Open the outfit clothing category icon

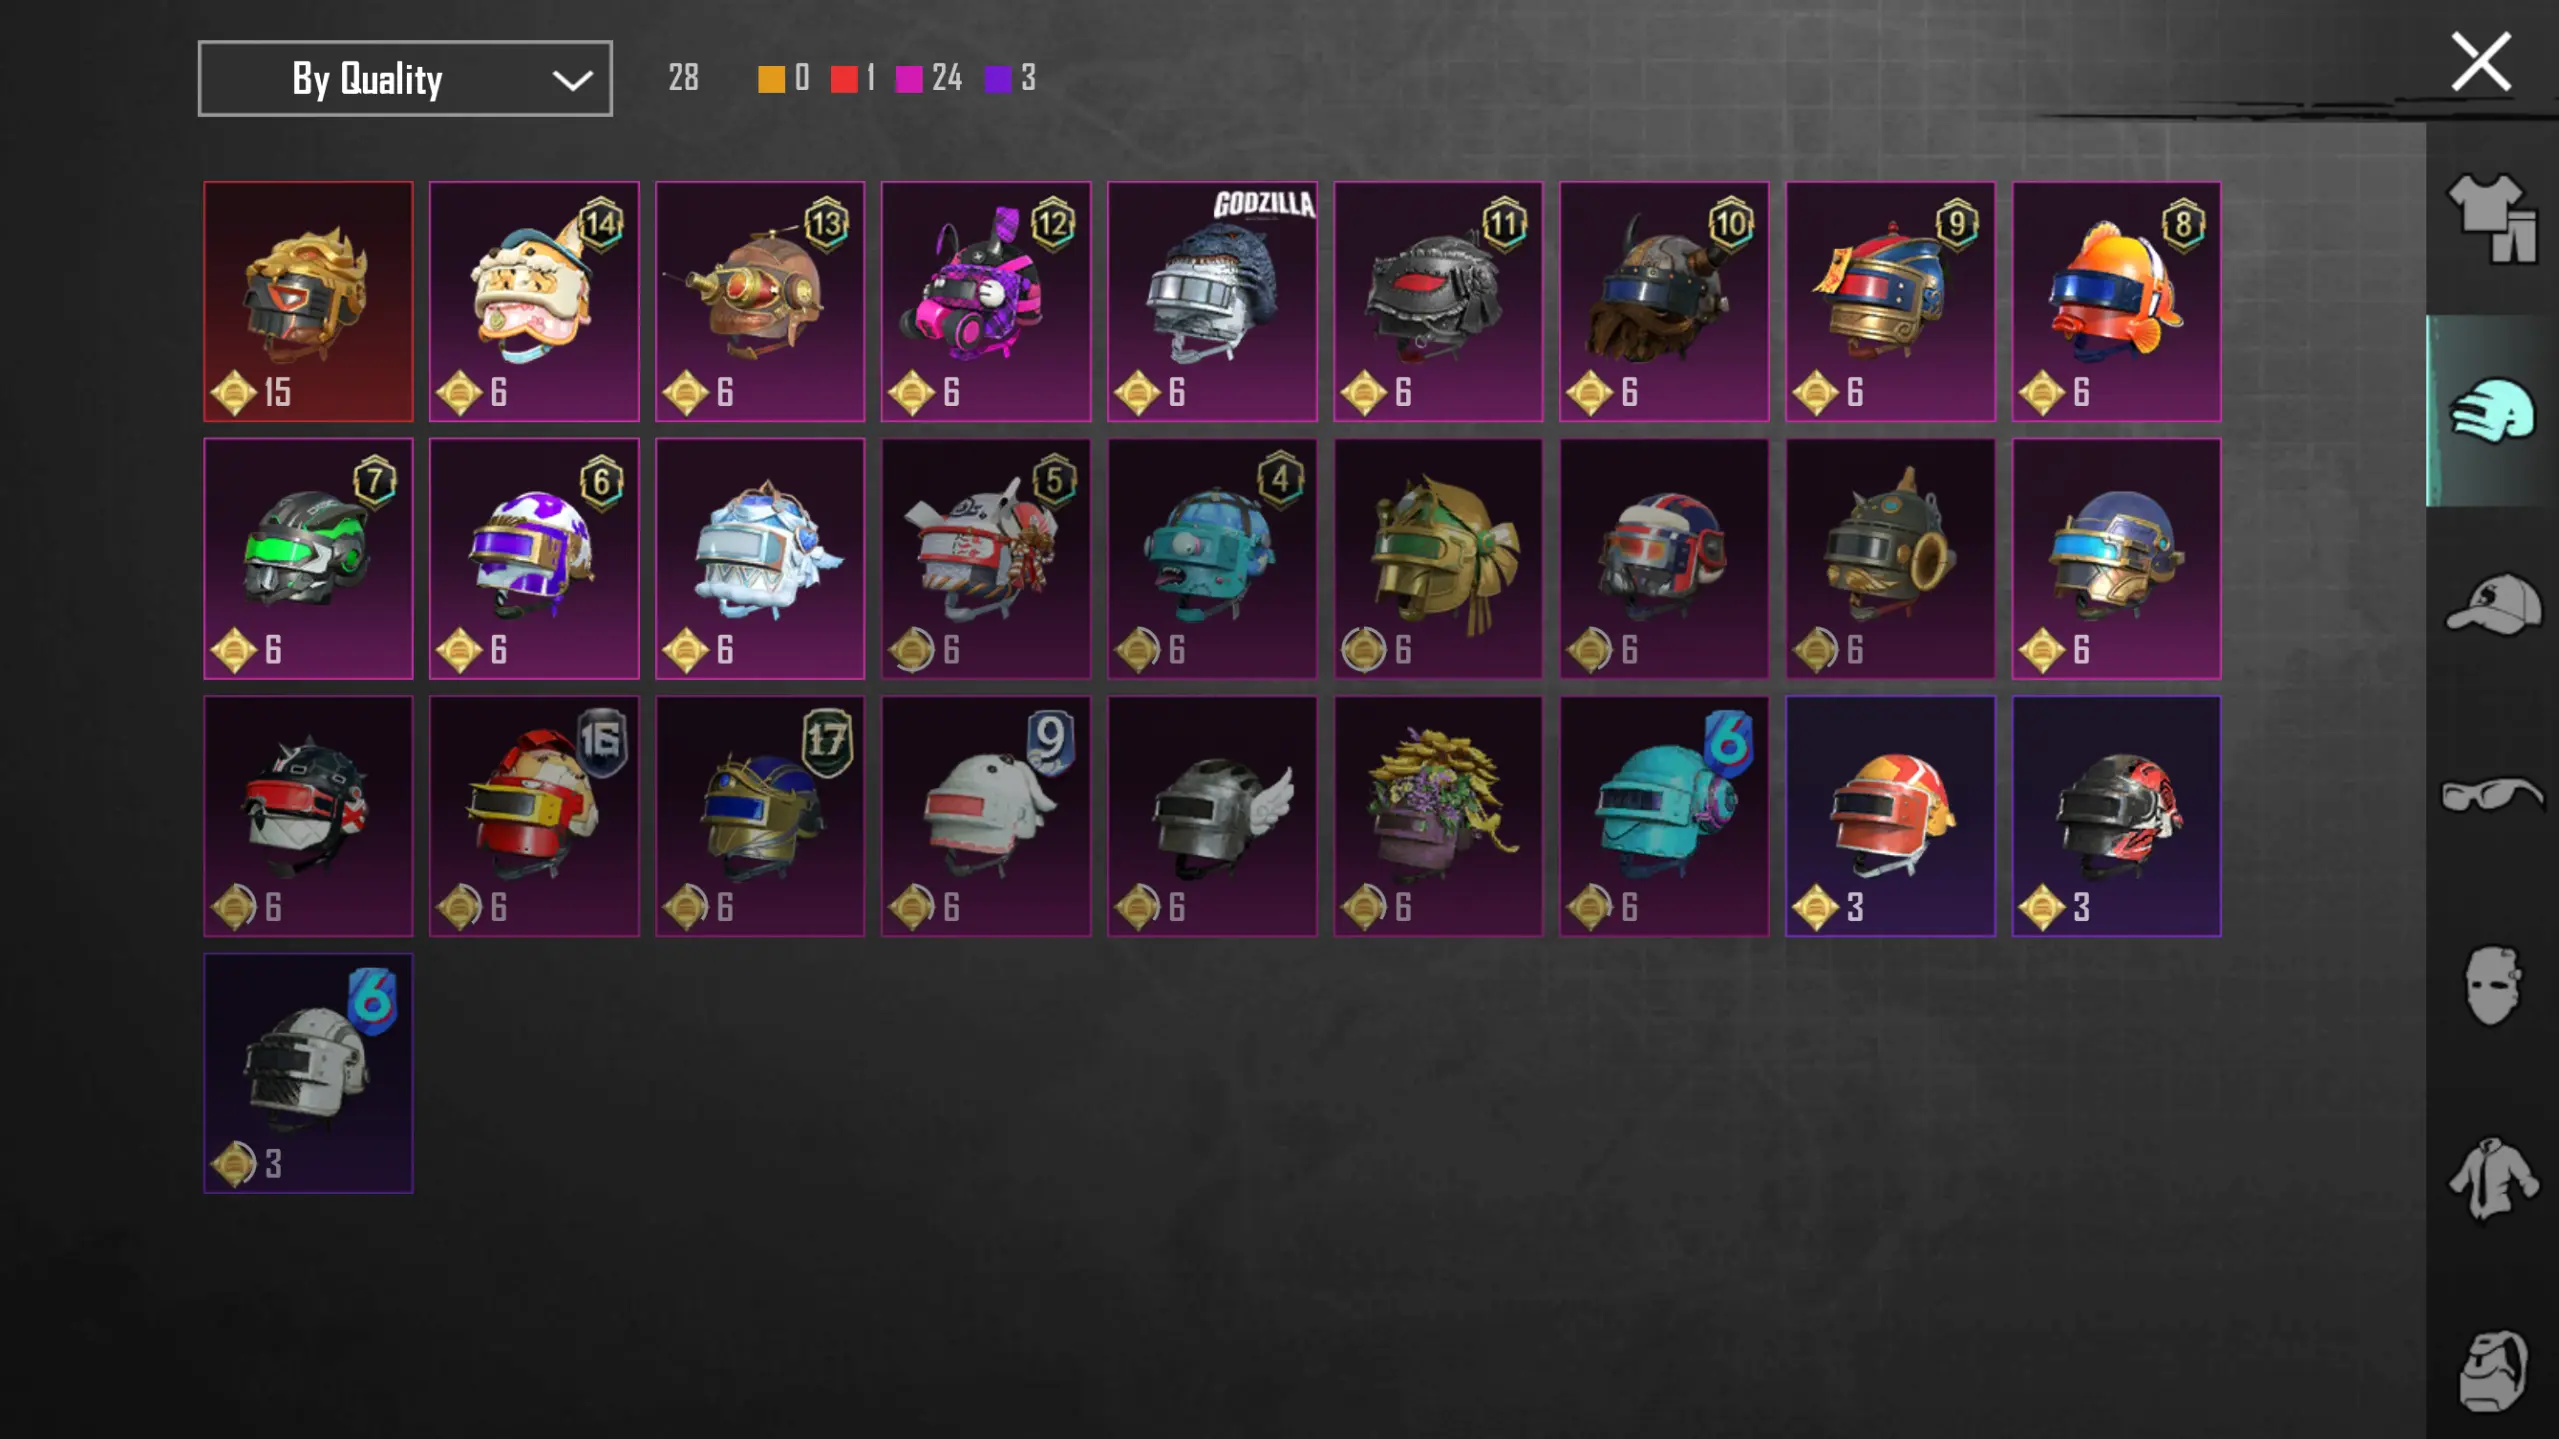2491,218
